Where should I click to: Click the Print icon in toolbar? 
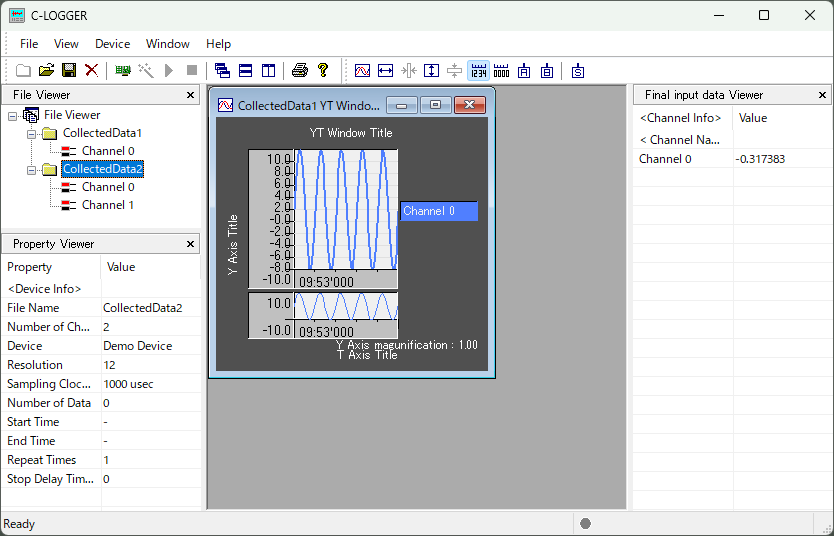click(x=299, y=70)
